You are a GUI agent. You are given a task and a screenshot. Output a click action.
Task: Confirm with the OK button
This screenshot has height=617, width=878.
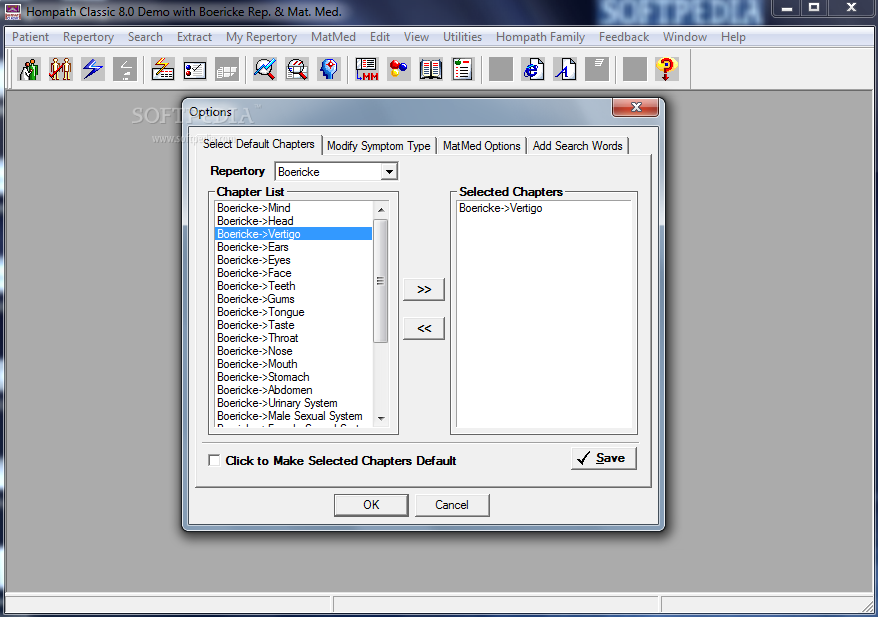pyautogui.click(x=371, y=504)
